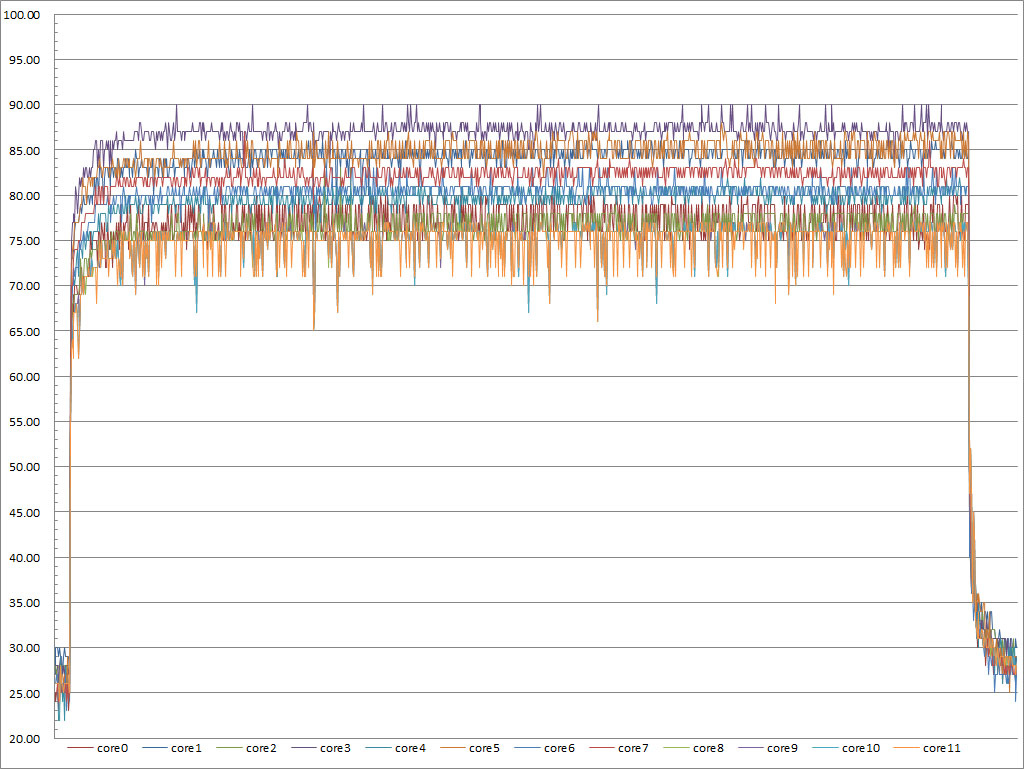Select the core2 legend entry
The width and height of the screenshot is (1024, 769).
(x=247, y=748)
